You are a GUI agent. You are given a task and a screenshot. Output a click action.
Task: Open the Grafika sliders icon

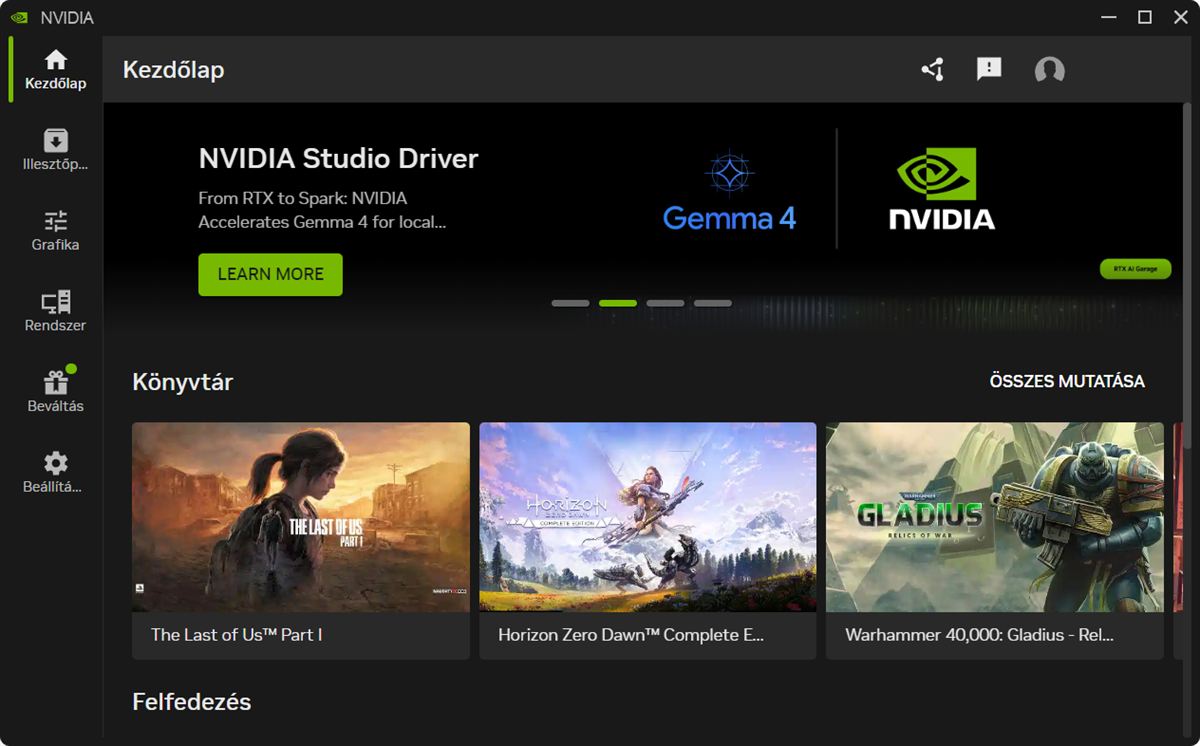tap(56, 221)
